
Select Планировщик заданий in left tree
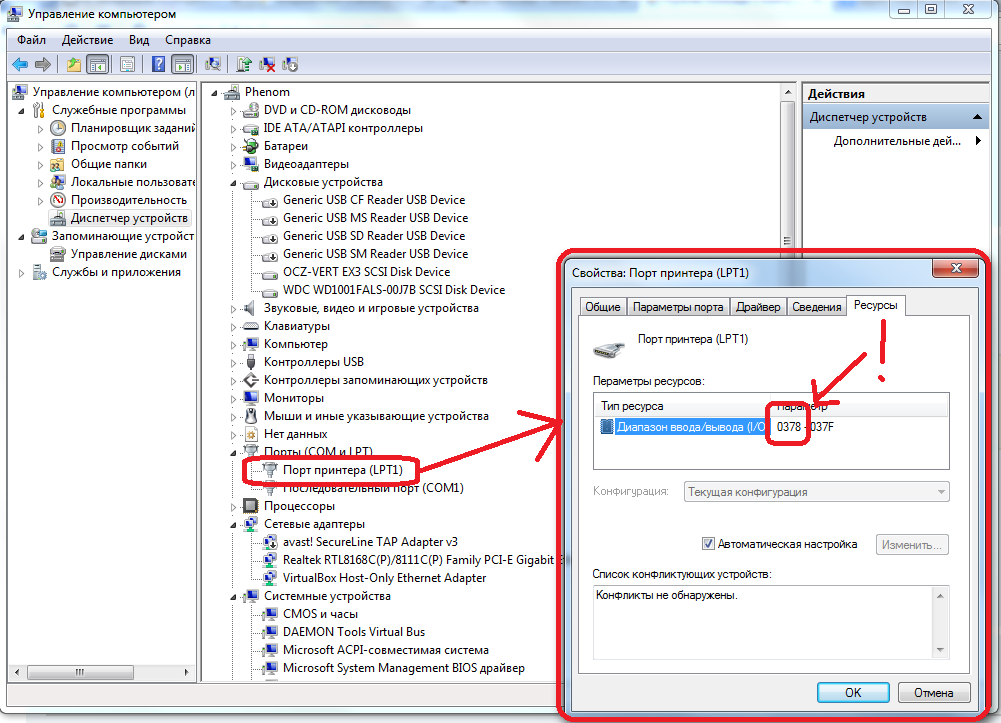pyautogui.click(x=133, y=128)
